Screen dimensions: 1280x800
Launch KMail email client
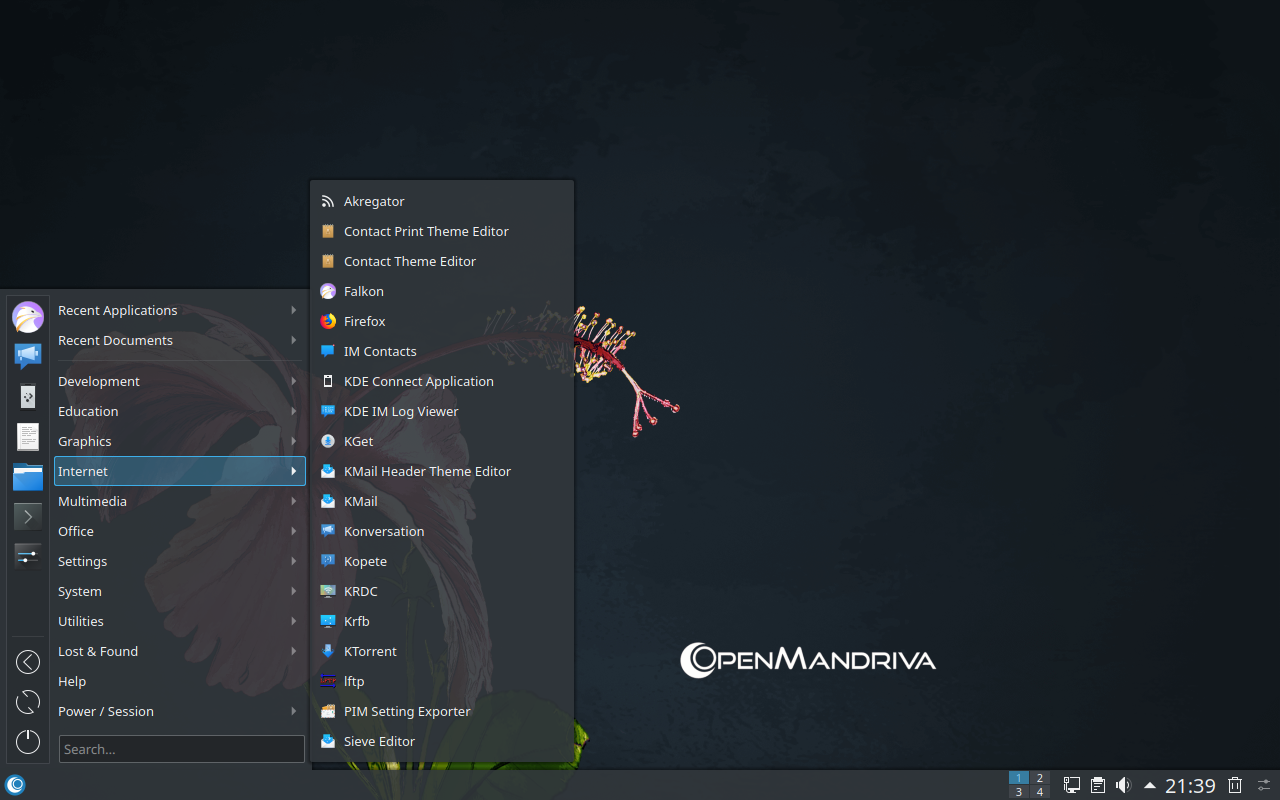360,501
